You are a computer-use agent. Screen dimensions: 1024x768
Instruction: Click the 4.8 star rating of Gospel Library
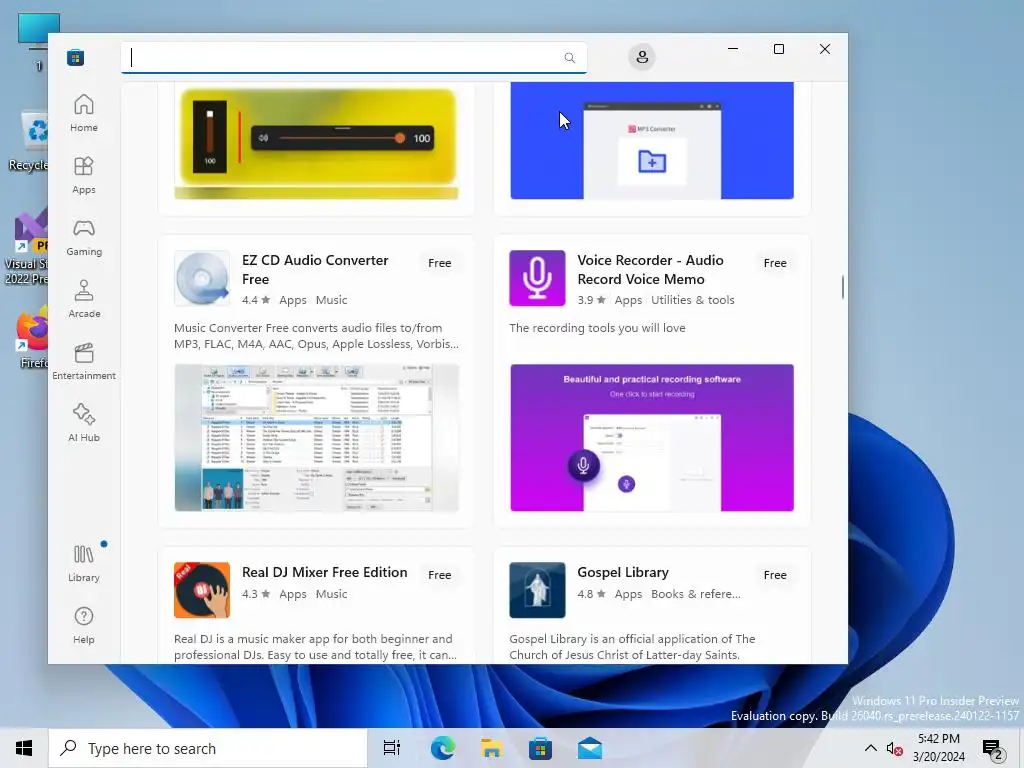[592, 594]
